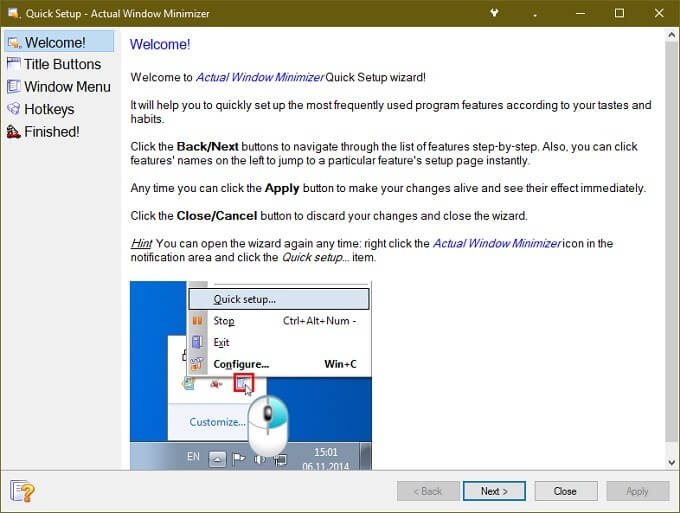Click the tray menu illustration thumbnail
The width and height of the screenshot is (680, 513).
[x=251, y=376]
